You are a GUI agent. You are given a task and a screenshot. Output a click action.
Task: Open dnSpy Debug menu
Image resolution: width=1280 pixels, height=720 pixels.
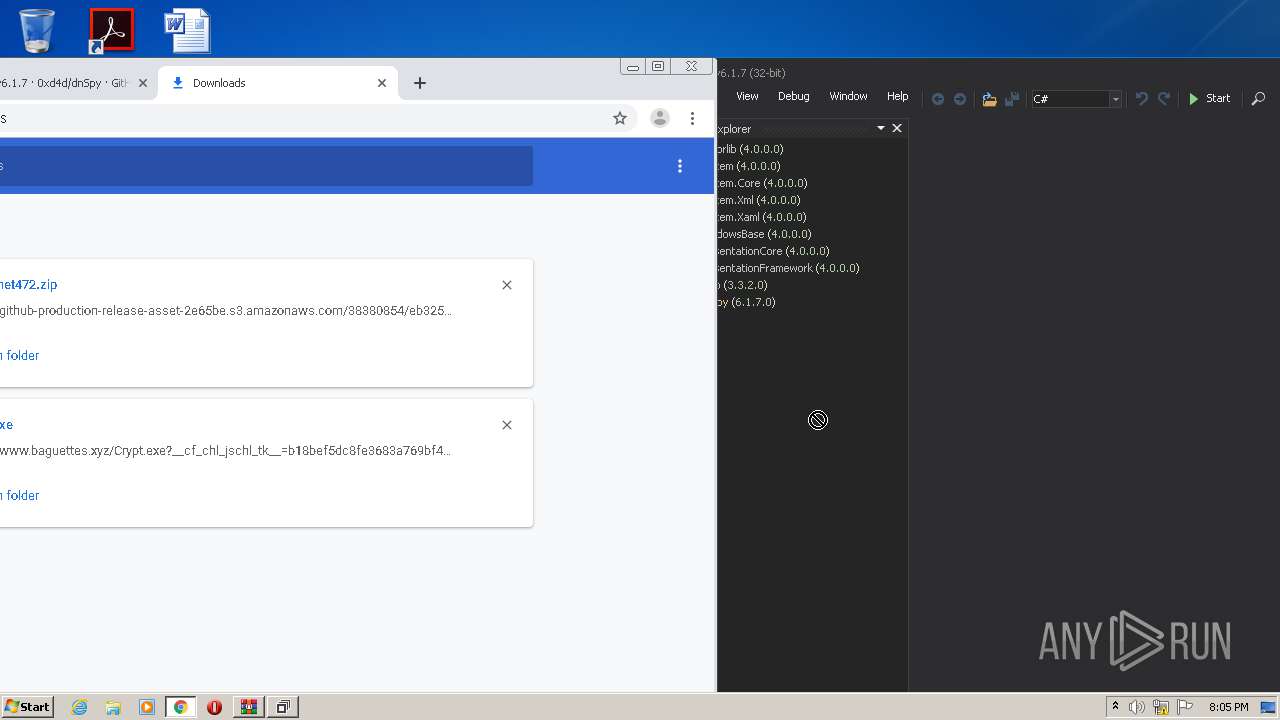(x=793, y=97)
